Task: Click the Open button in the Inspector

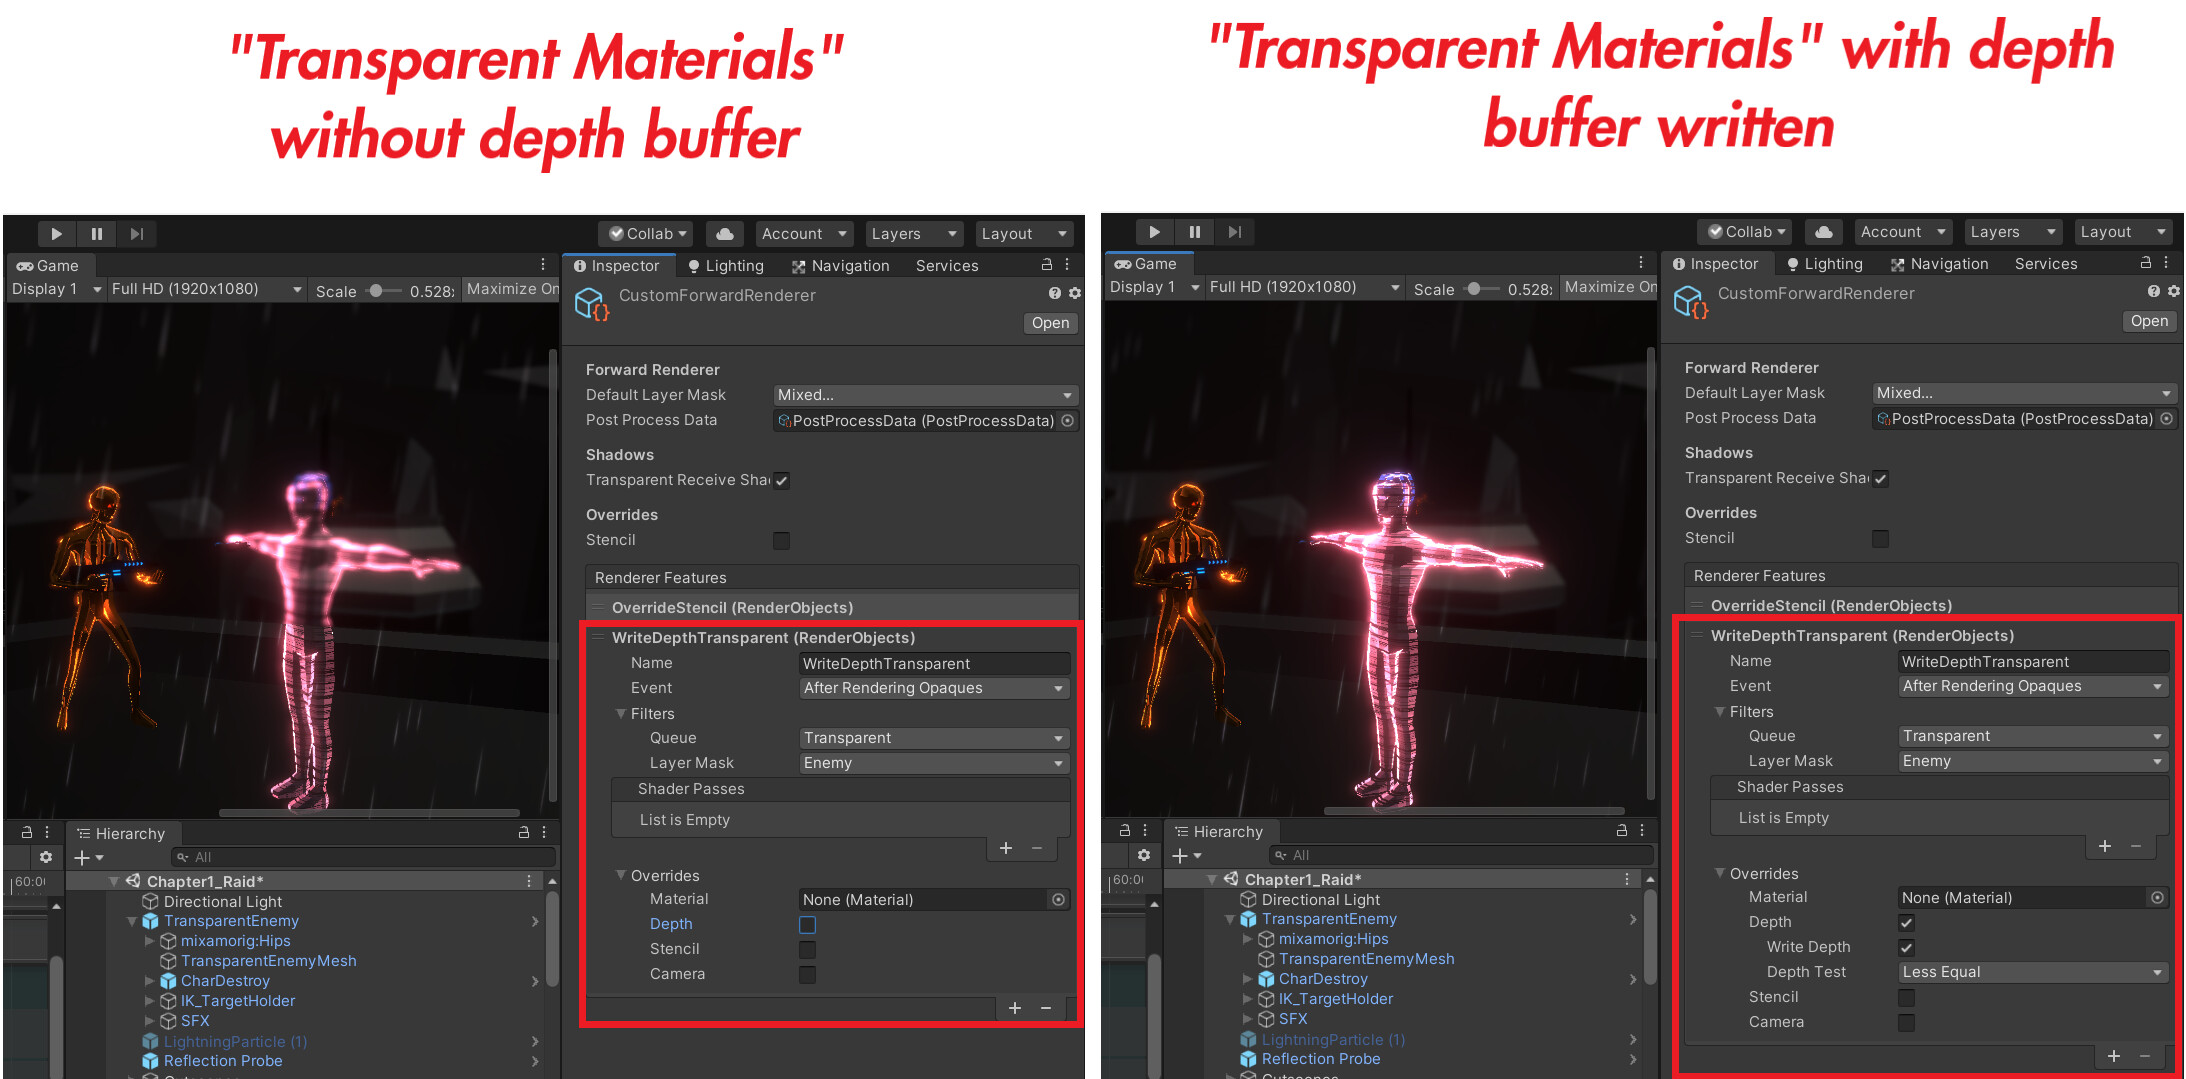Action: pos(1049,323)
